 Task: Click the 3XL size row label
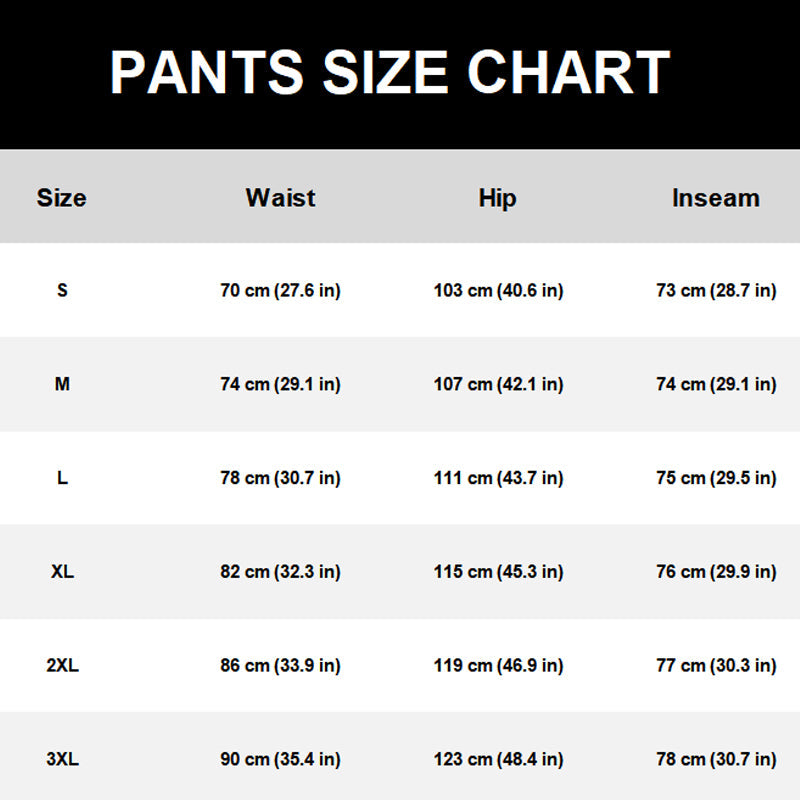point(62,760)
